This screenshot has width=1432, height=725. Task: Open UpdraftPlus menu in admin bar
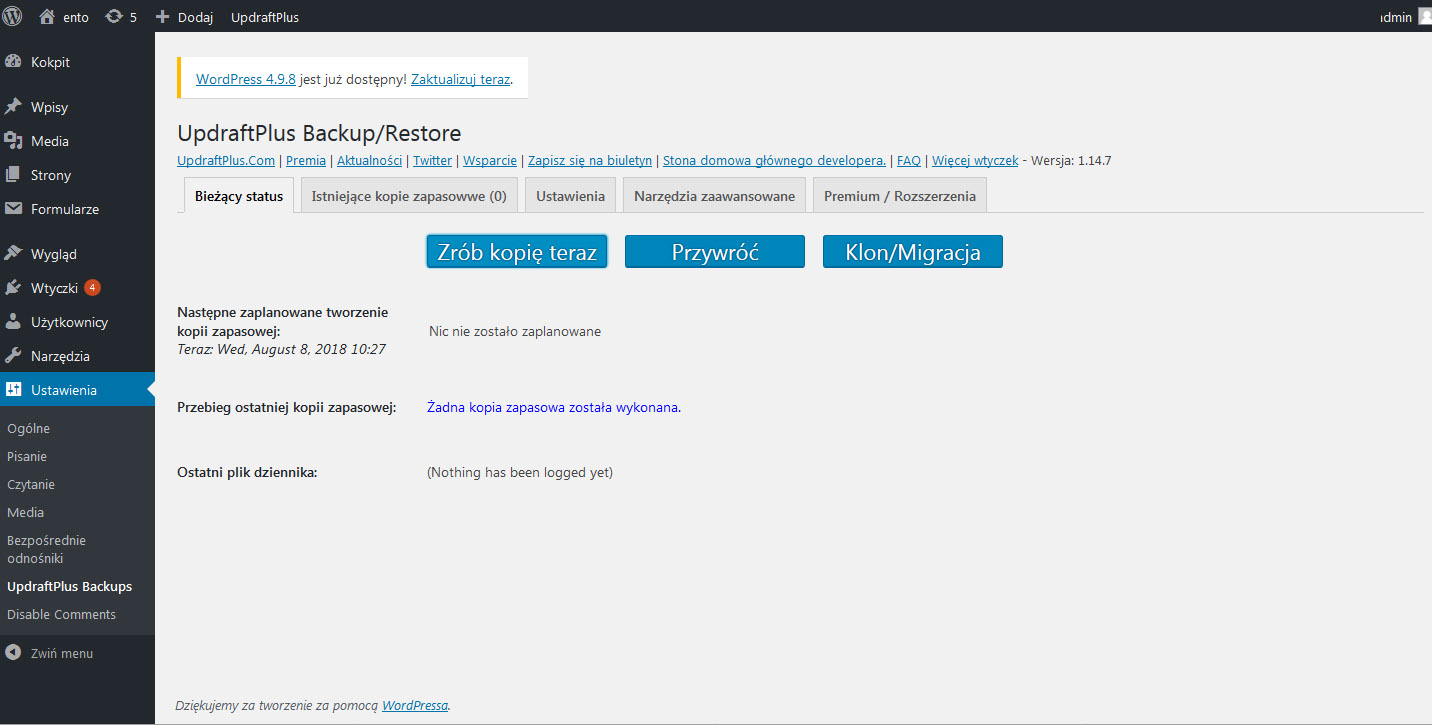pos(265,17)
